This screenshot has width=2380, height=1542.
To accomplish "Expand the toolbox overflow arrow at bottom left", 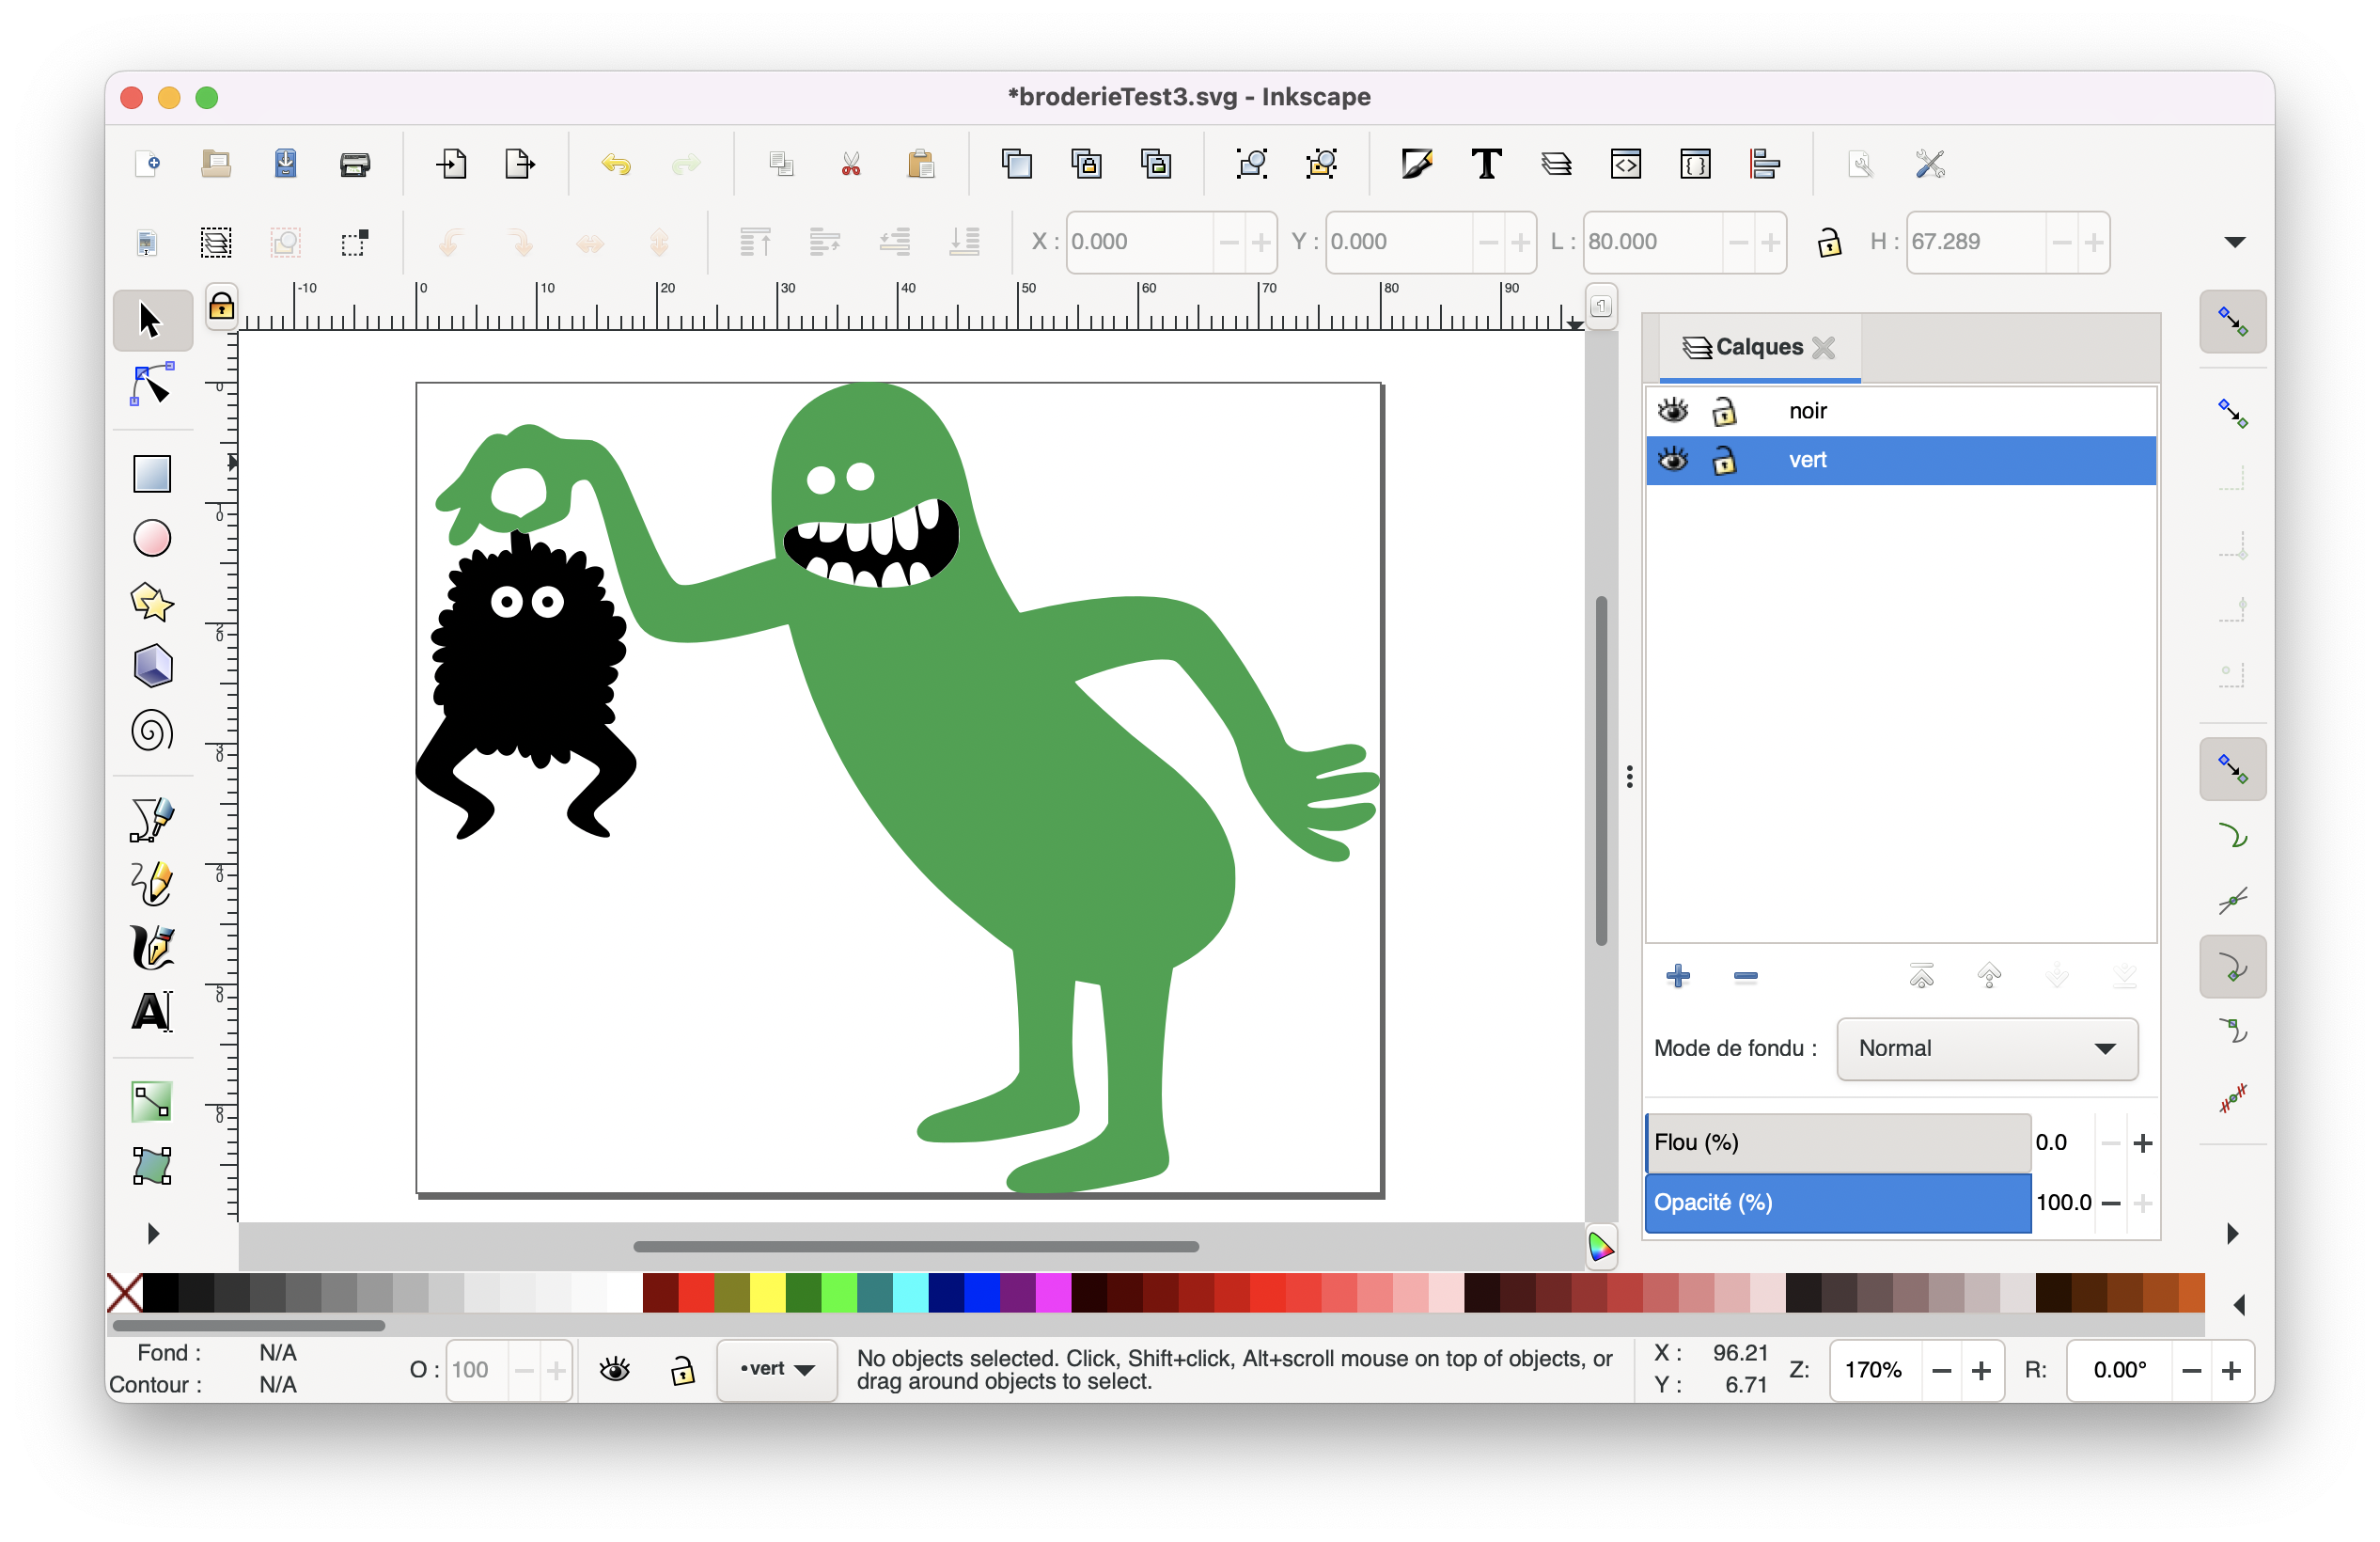I will coord(153,1233).
